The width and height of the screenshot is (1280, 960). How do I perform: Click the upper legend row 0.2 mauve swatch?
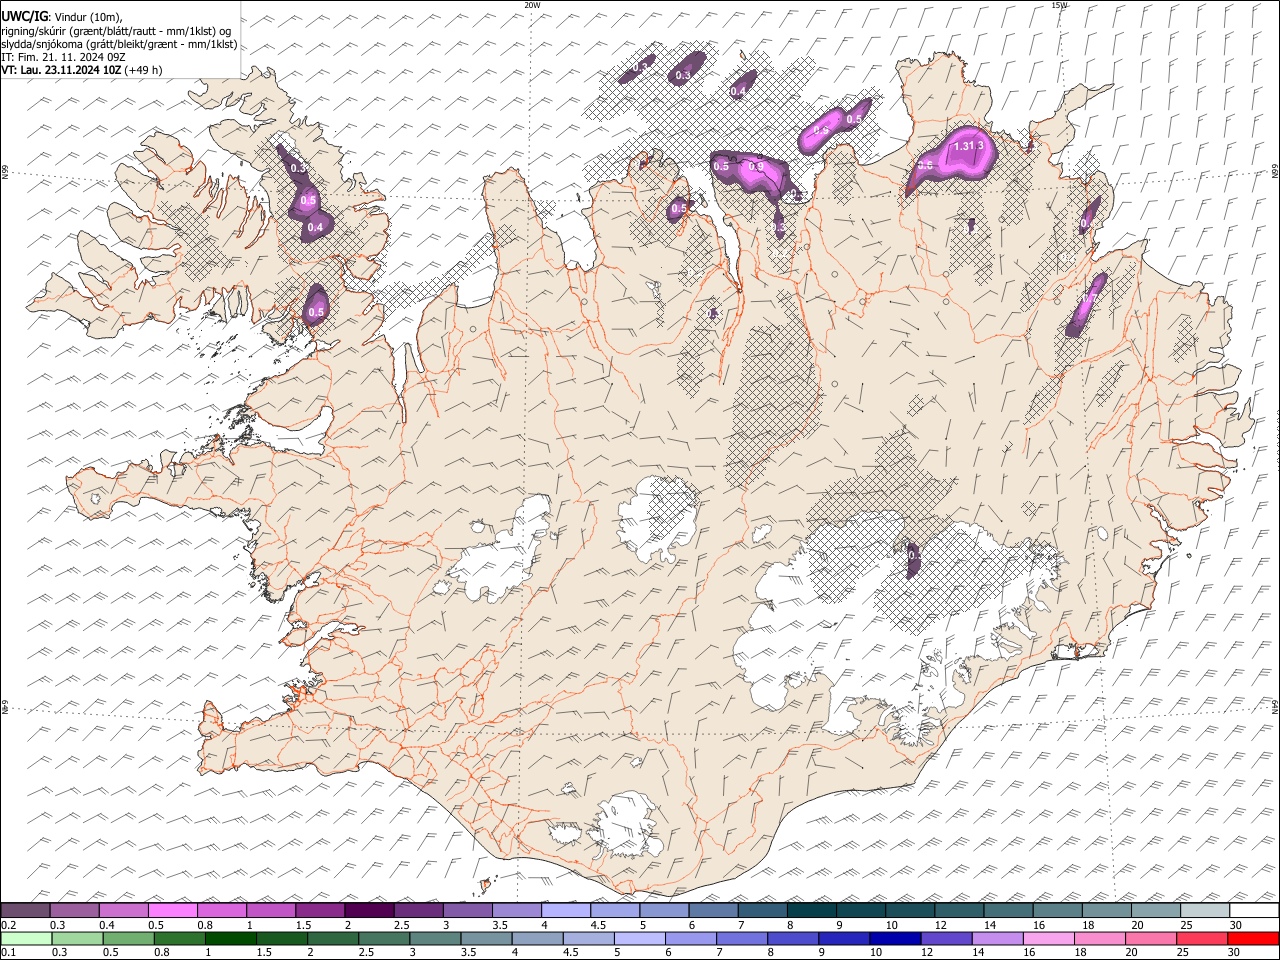point(26,911)
